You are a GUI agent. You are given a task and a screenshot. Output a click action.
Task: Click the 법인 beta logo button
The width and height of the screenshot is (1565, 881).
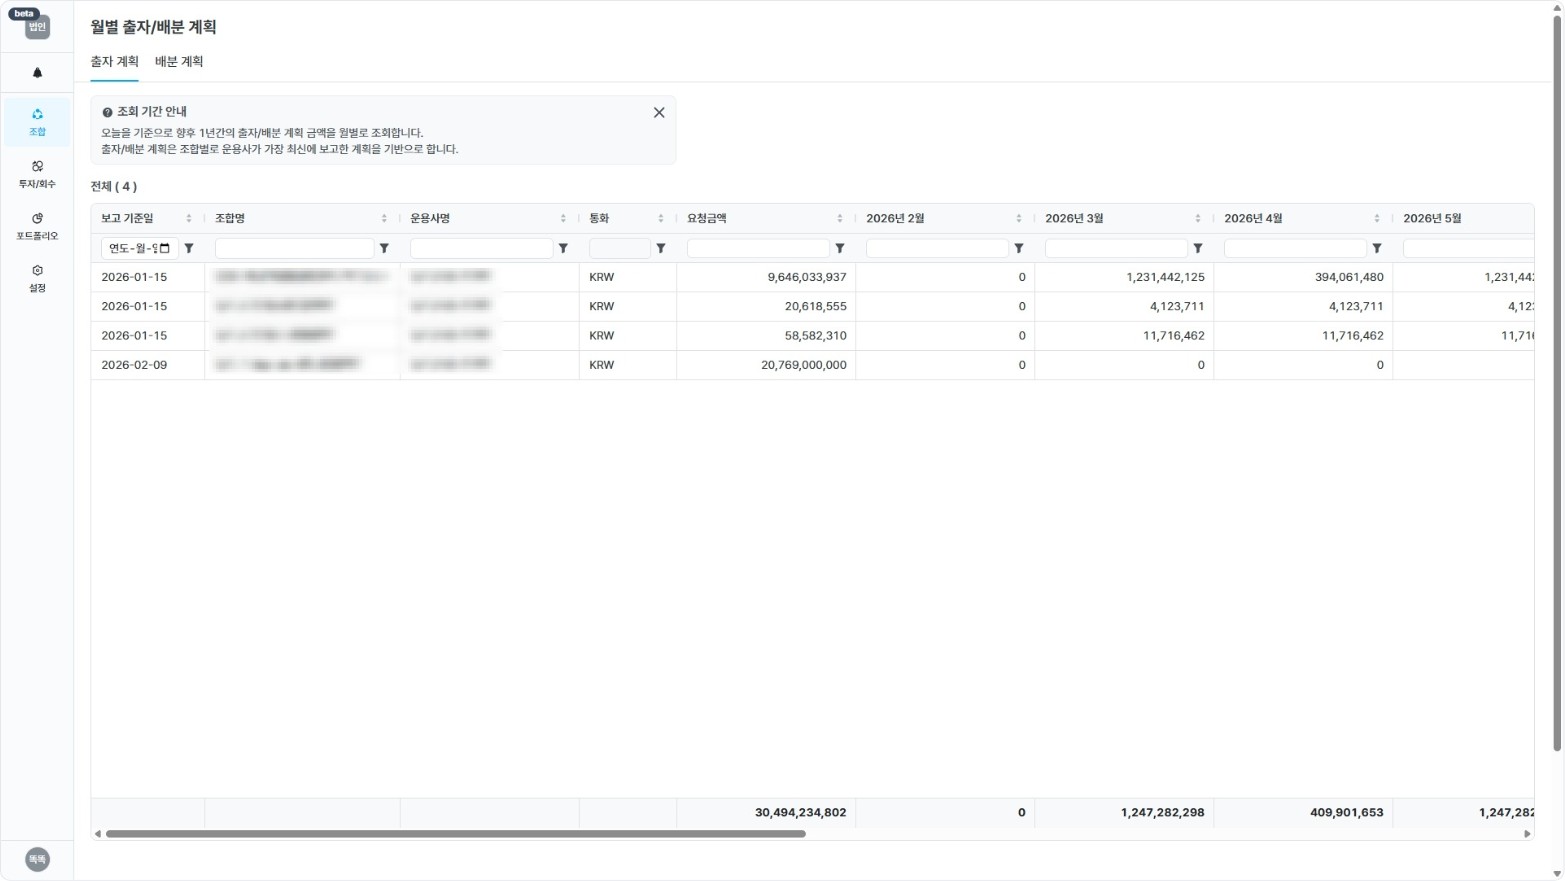[37, 25]
